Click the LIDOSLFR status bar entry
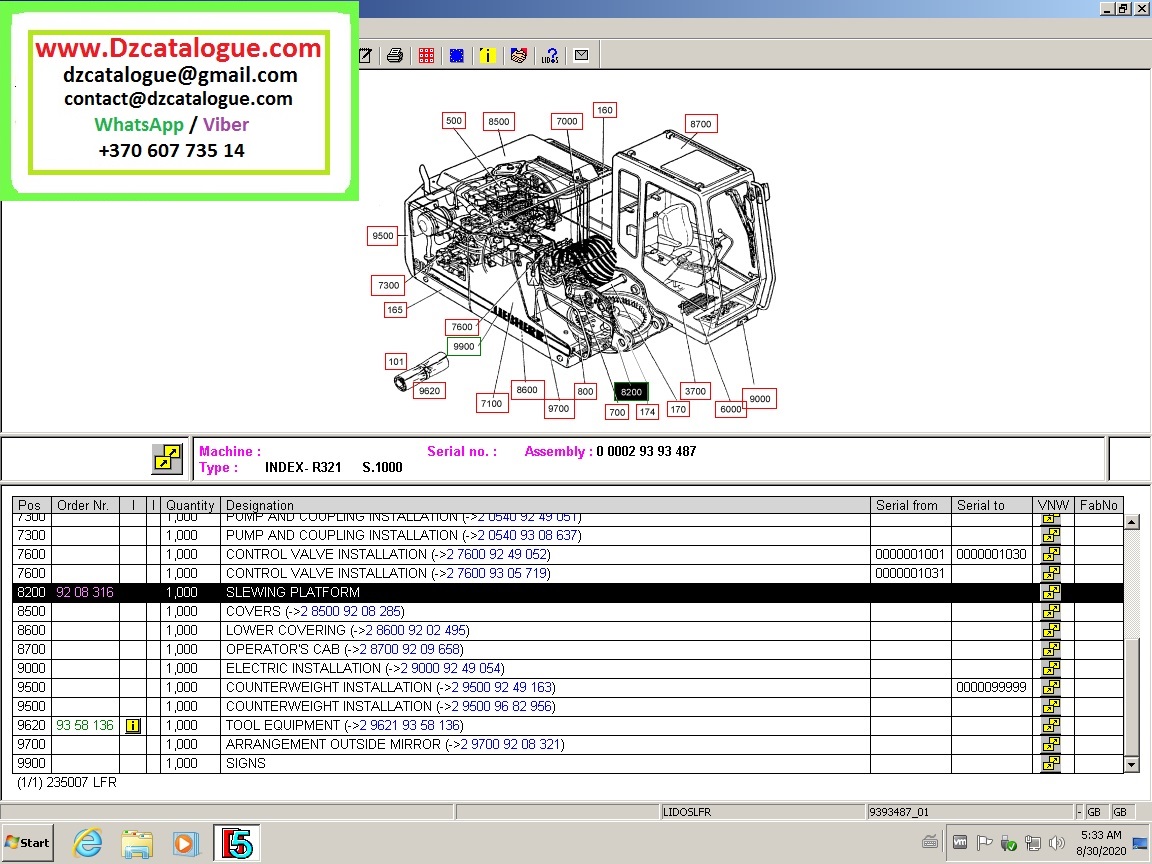1152x864 pixels. [x=764, y=812]
